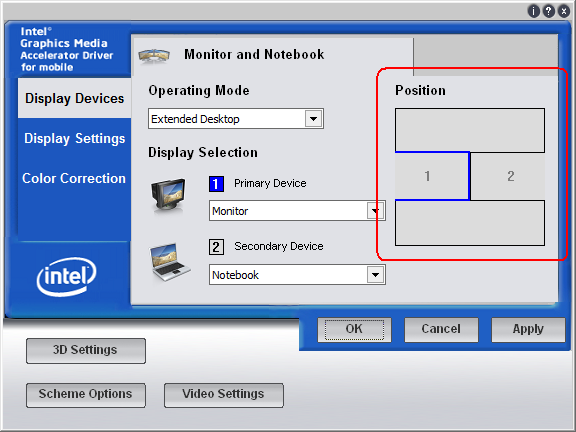This screenshot has height=432, width=576.
Task: Click the Extended Desktop combo box
Action: [236, 119]
